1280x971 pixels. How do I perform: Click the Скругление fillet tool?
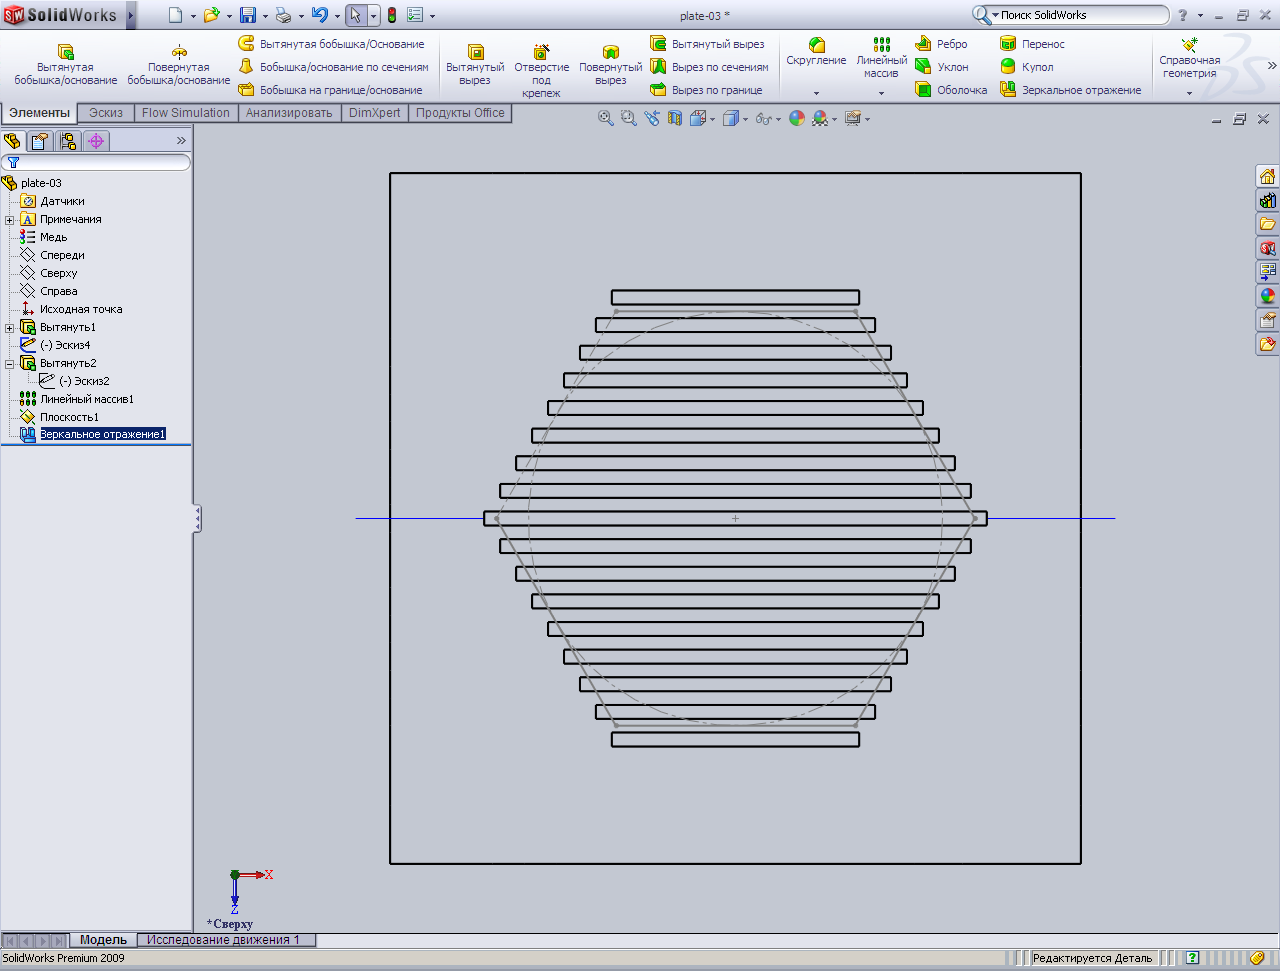[816, 52]
